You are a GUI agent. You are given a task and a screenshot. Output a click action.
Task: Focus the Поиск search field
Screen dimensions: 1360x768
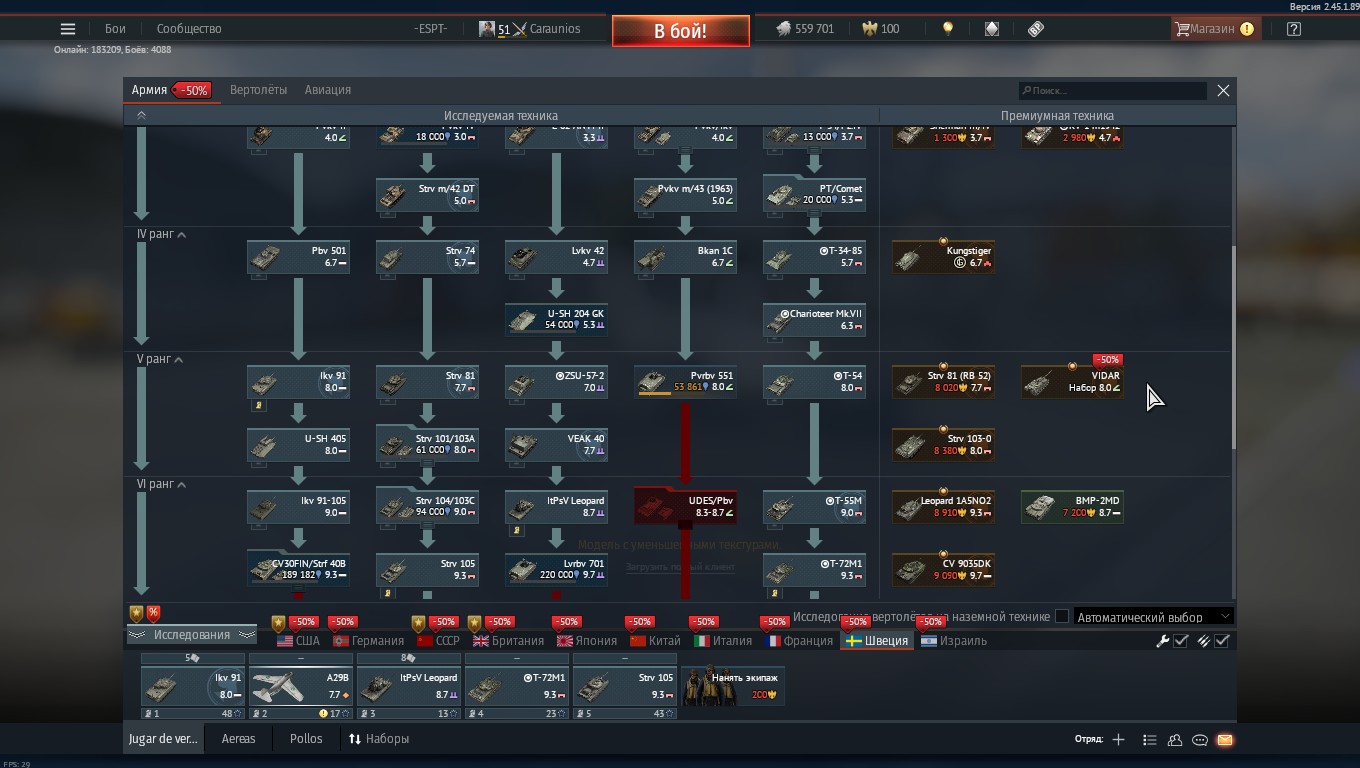click(x=1113, y=91)
